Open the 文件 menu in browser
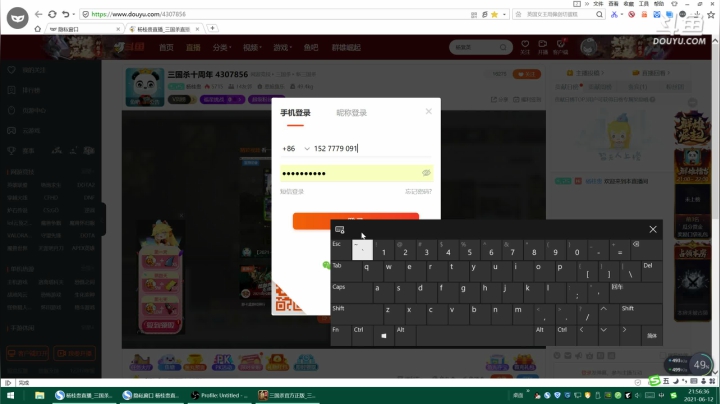 click(598, 4)
